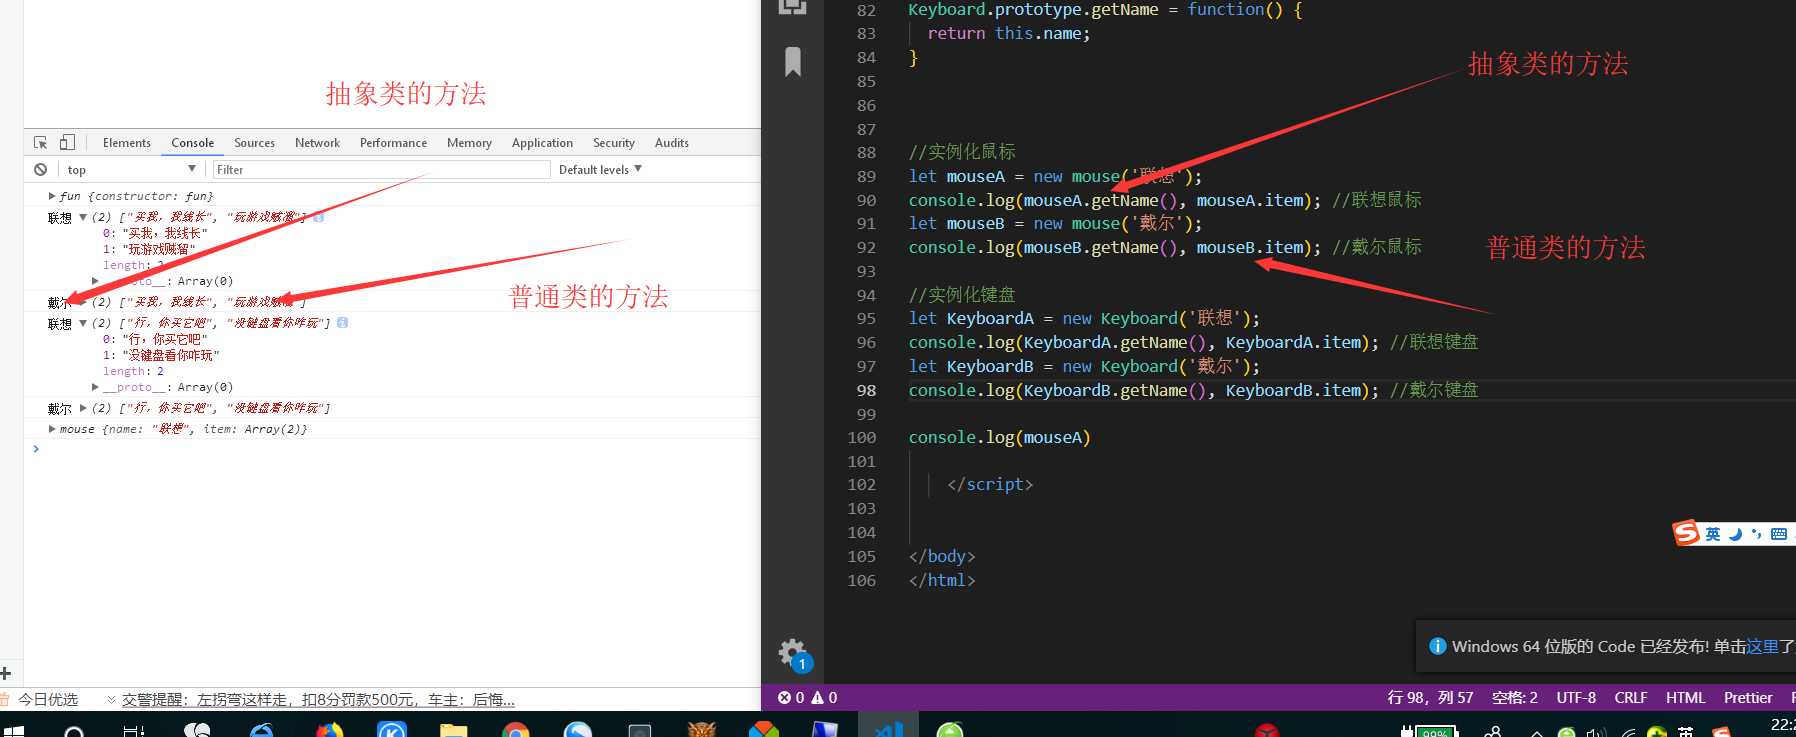1796x737 pixels.
Task: Expand the news chevron before 交警提醒
Action: (x=111, y=699)
